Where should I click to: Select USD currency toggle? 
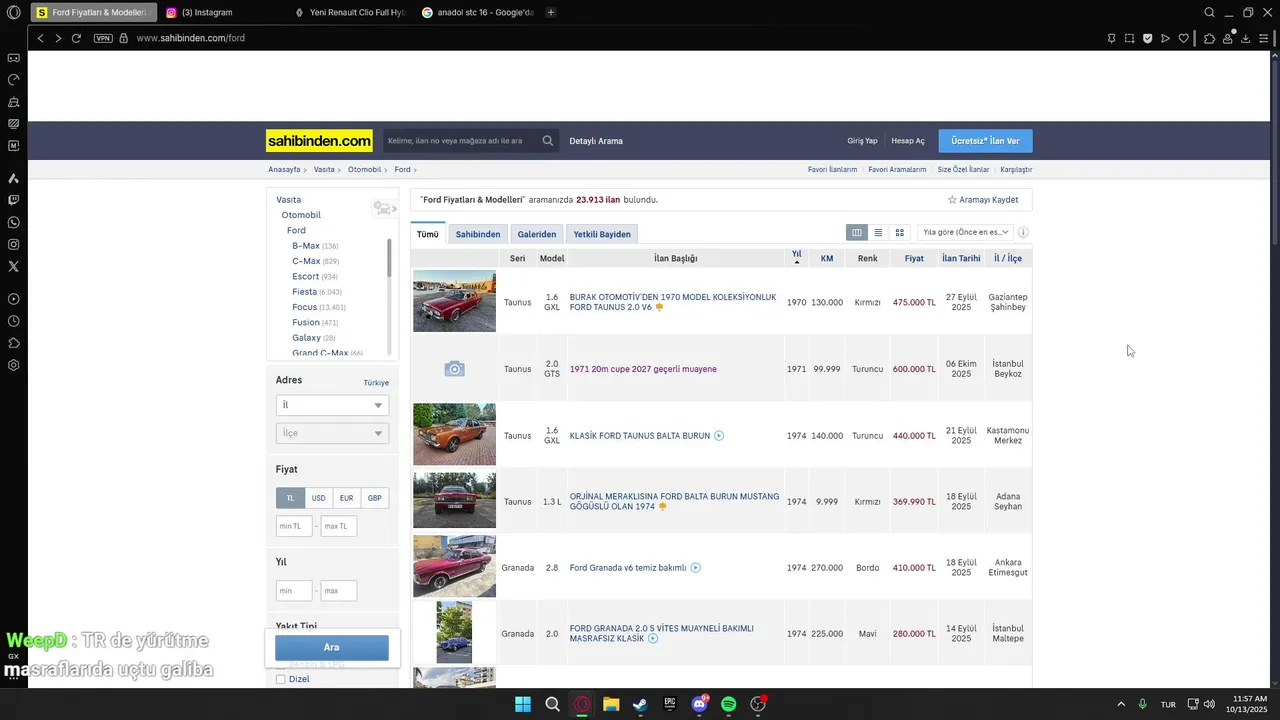pos(318,498)
